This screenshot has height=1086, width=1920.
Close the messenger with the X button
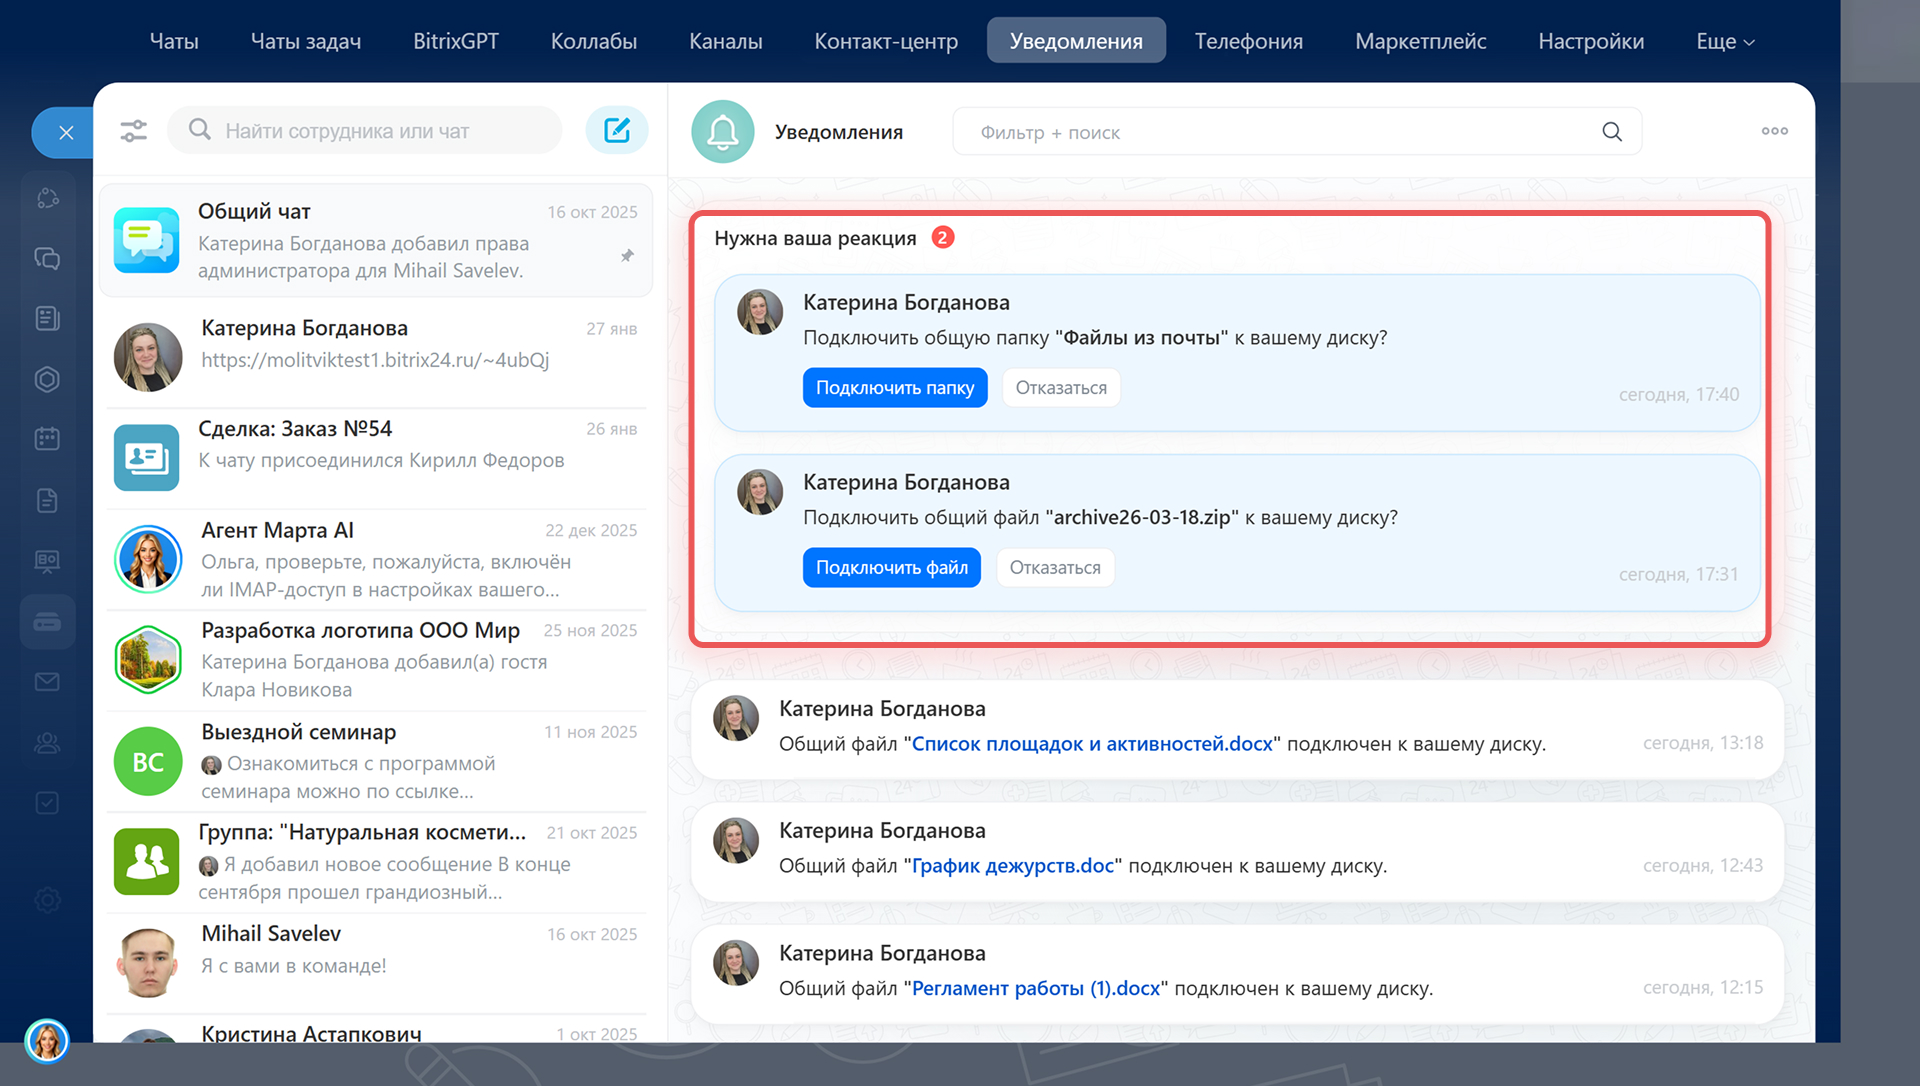(x=66, y=132)
